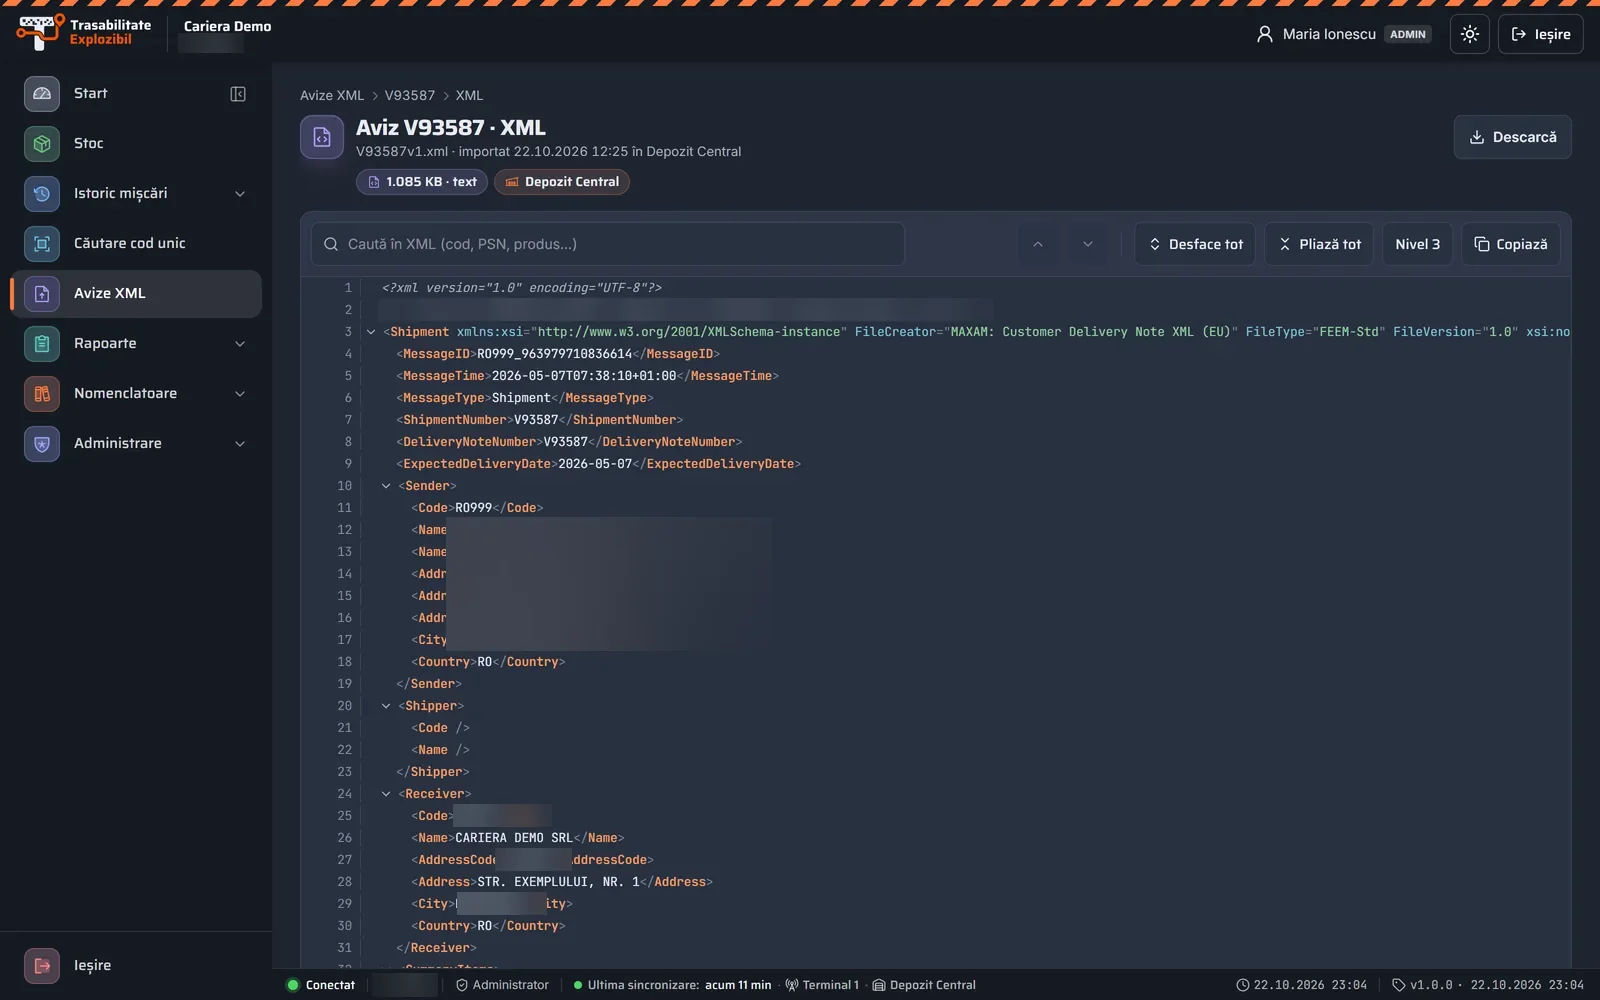This screenshot has height=1000, width=1600.
Task: Expand Administrare submenu chevron
Action: pyautogui.click(x=240, y=444)
